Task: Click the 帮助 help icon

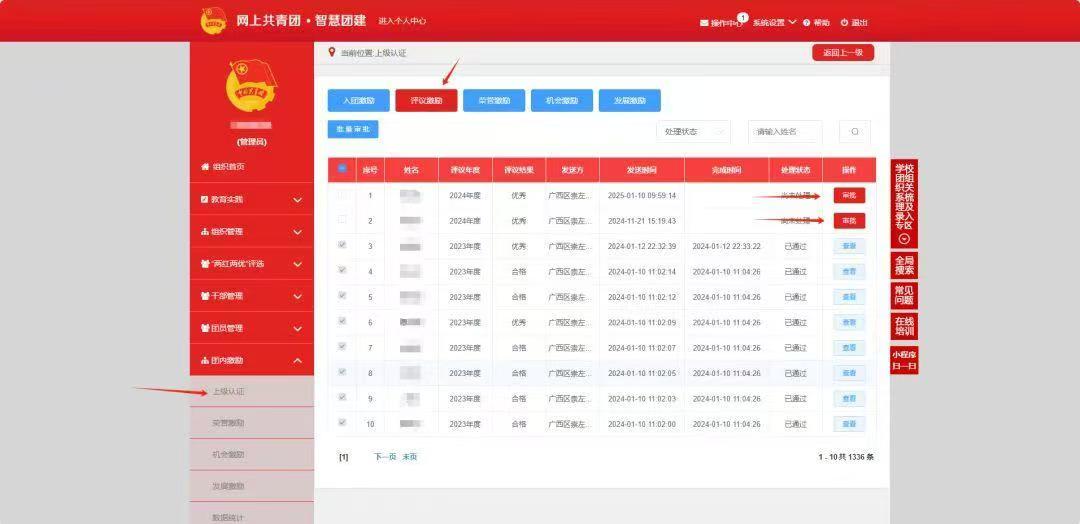Action: [806, 22]
